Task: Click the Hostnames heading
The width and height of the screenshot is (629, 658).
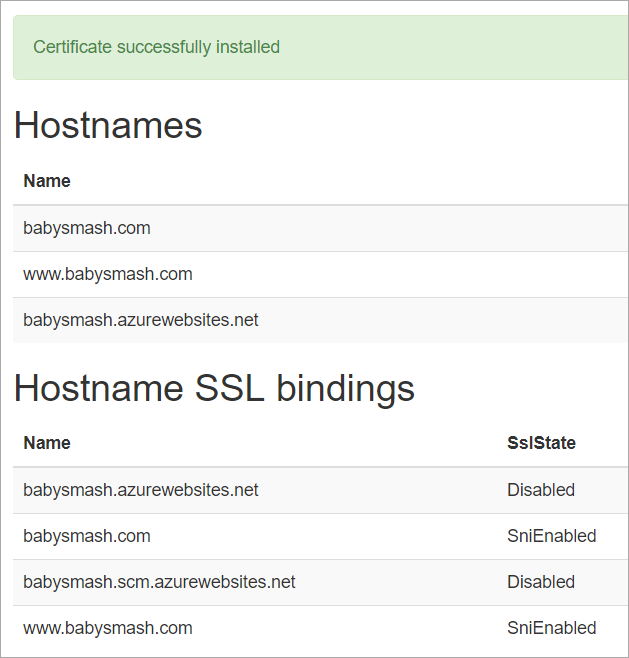Action: [108, 125]
